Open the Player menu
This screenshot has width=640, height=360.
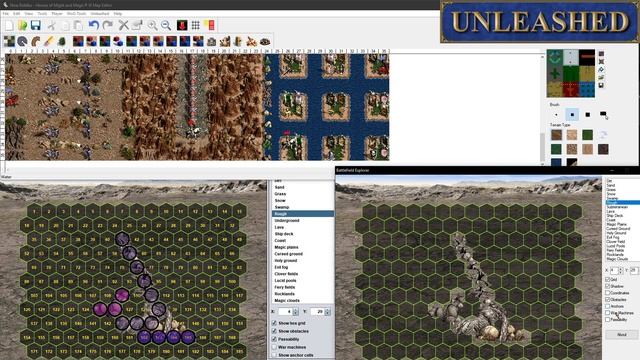(57, 13)
